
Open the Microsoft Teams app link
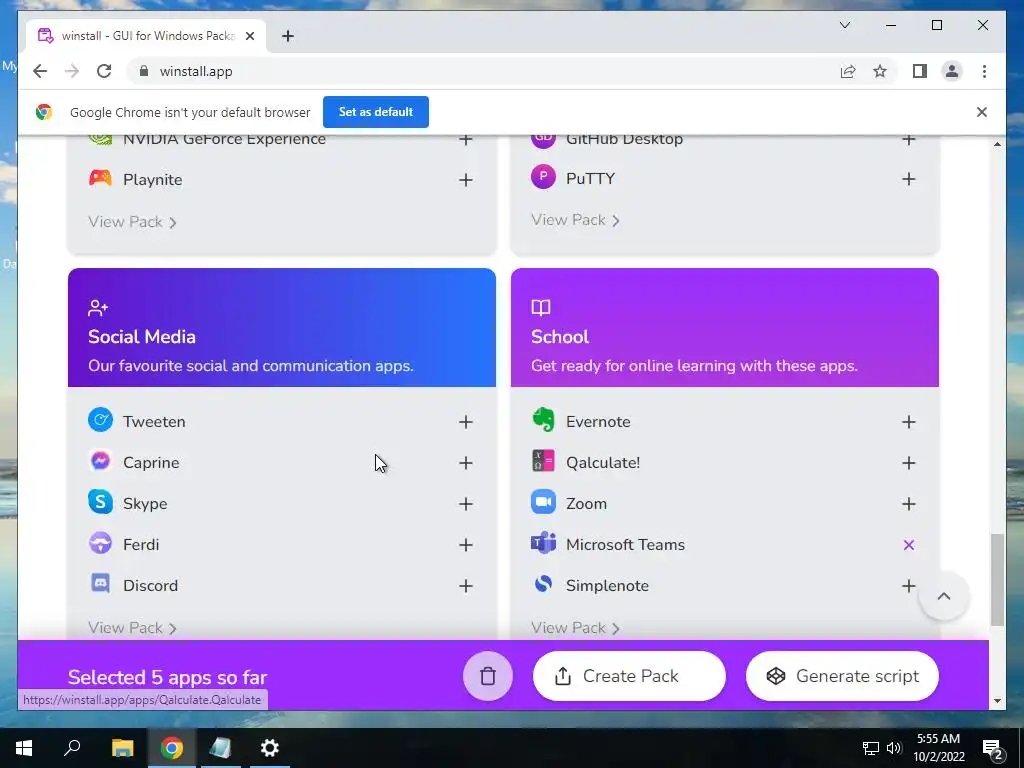(625, 545)
